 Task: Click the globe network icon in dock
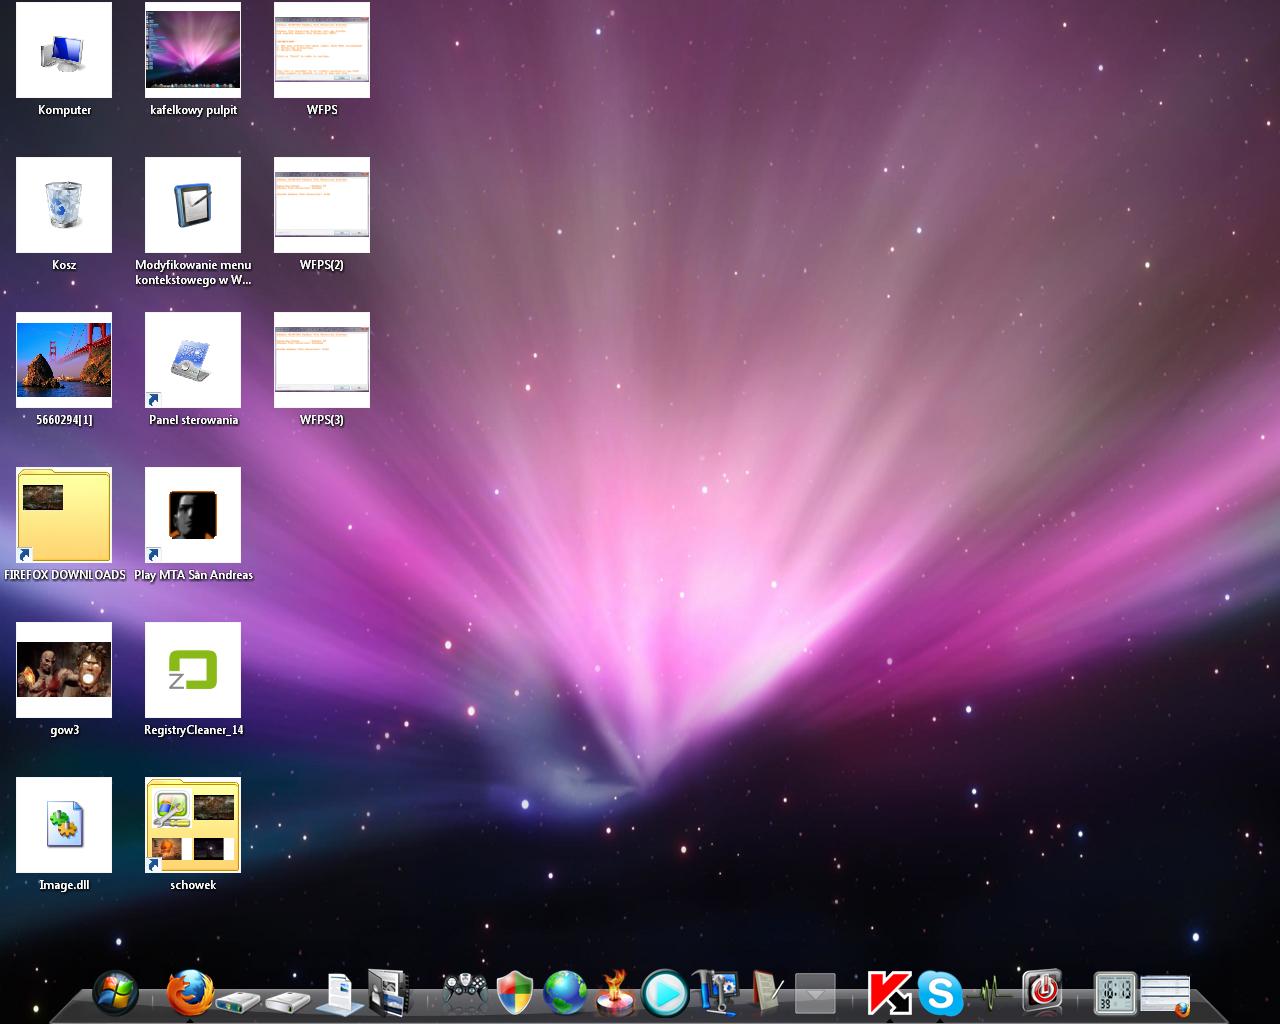565,993
